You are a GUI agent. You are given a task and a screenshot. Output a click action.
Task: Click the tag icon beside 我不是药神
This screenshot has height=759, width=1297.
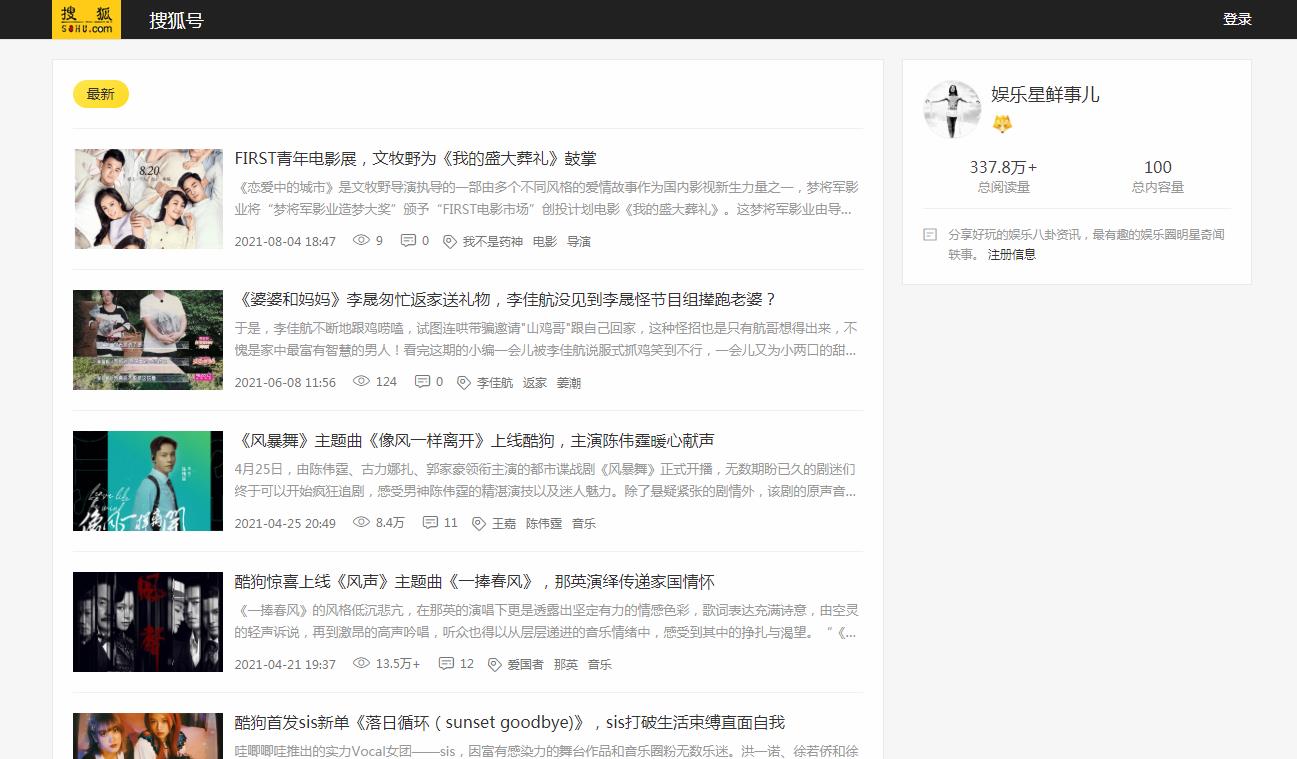pos(449,242)
